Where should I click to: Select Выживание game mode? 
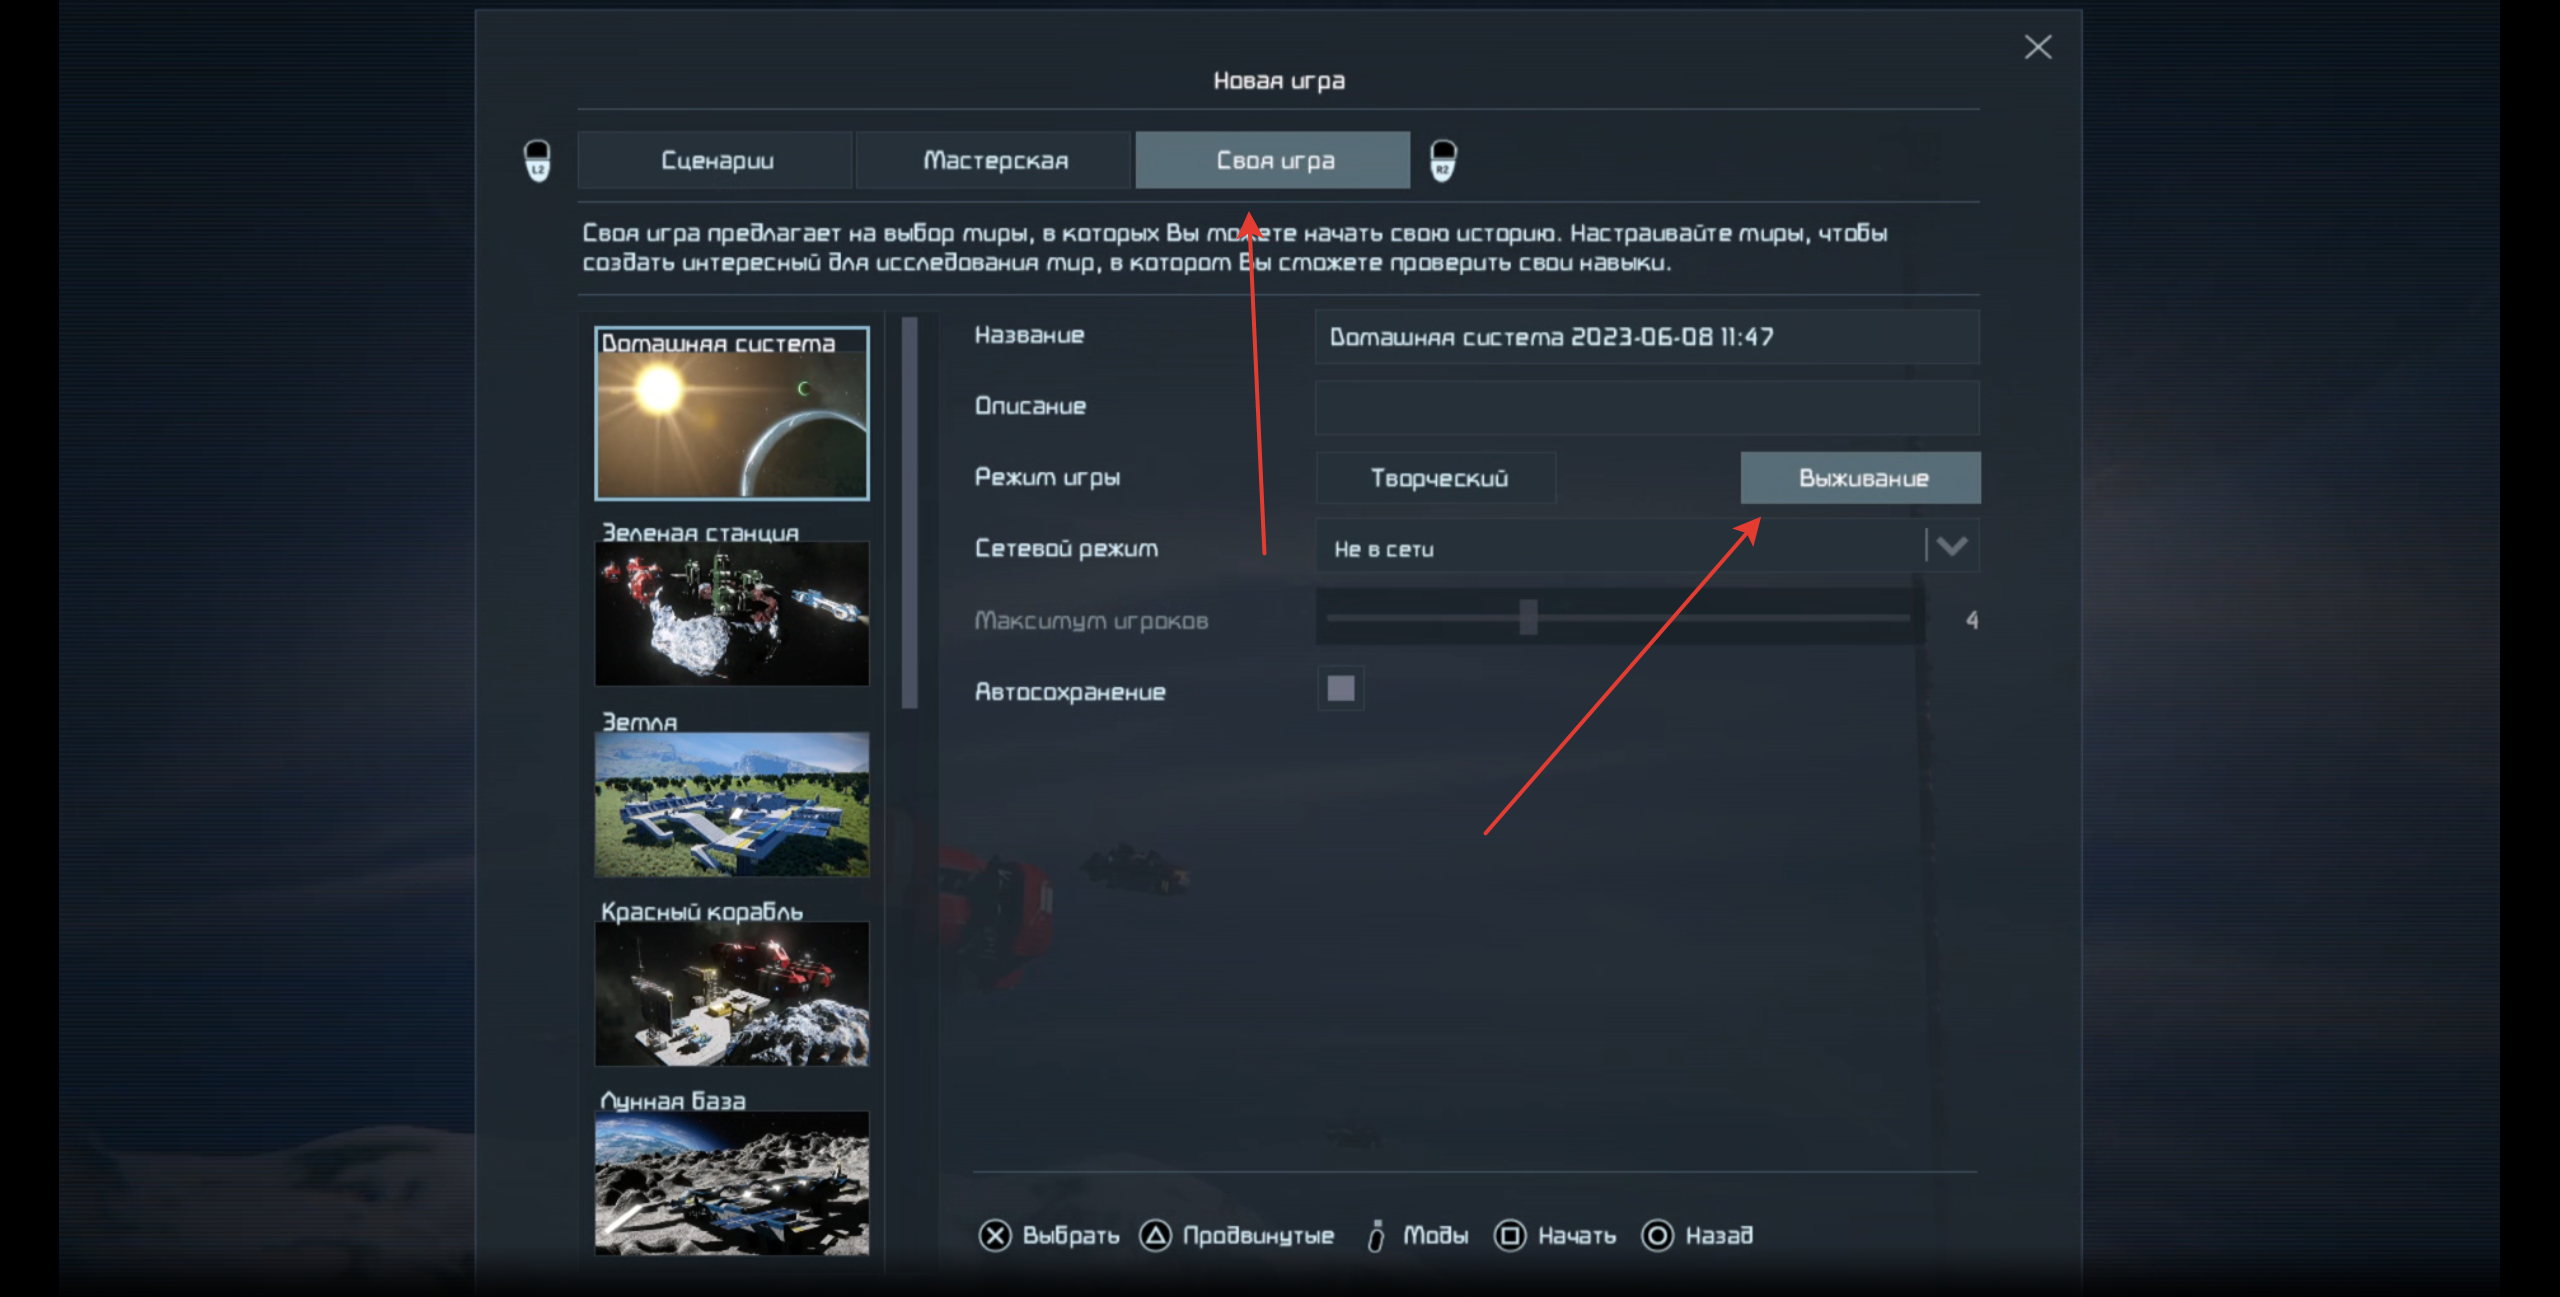point(1860,478)
